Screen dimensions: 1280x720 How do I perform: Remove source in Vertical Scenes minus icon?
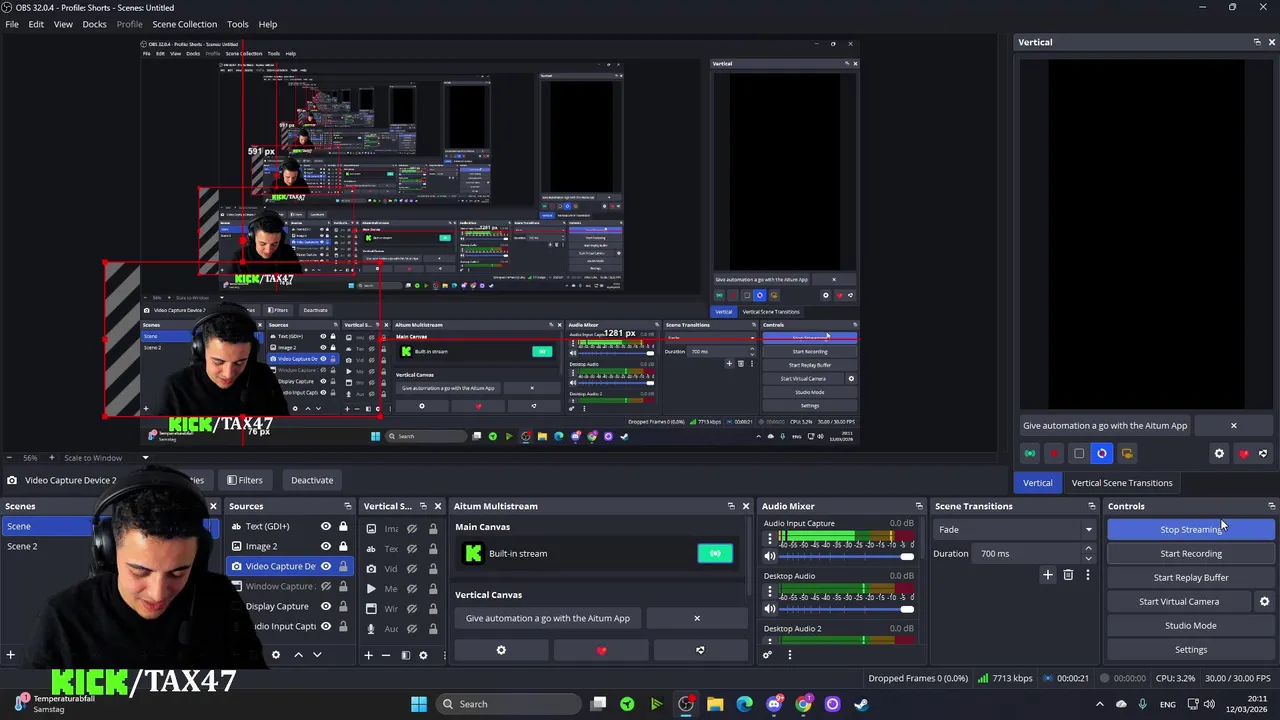coord(386,655)
